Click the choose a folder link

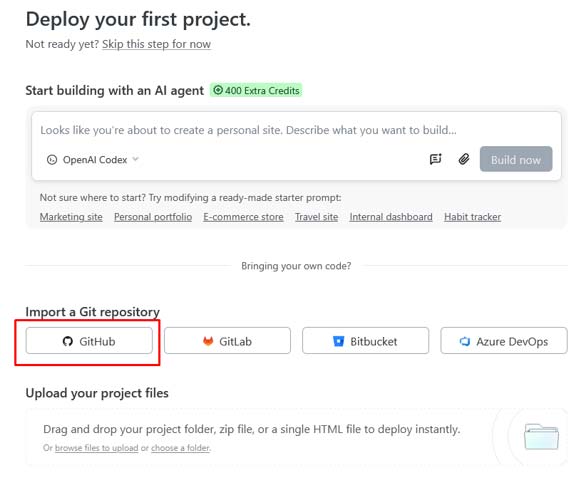click(x=180, y=448)
